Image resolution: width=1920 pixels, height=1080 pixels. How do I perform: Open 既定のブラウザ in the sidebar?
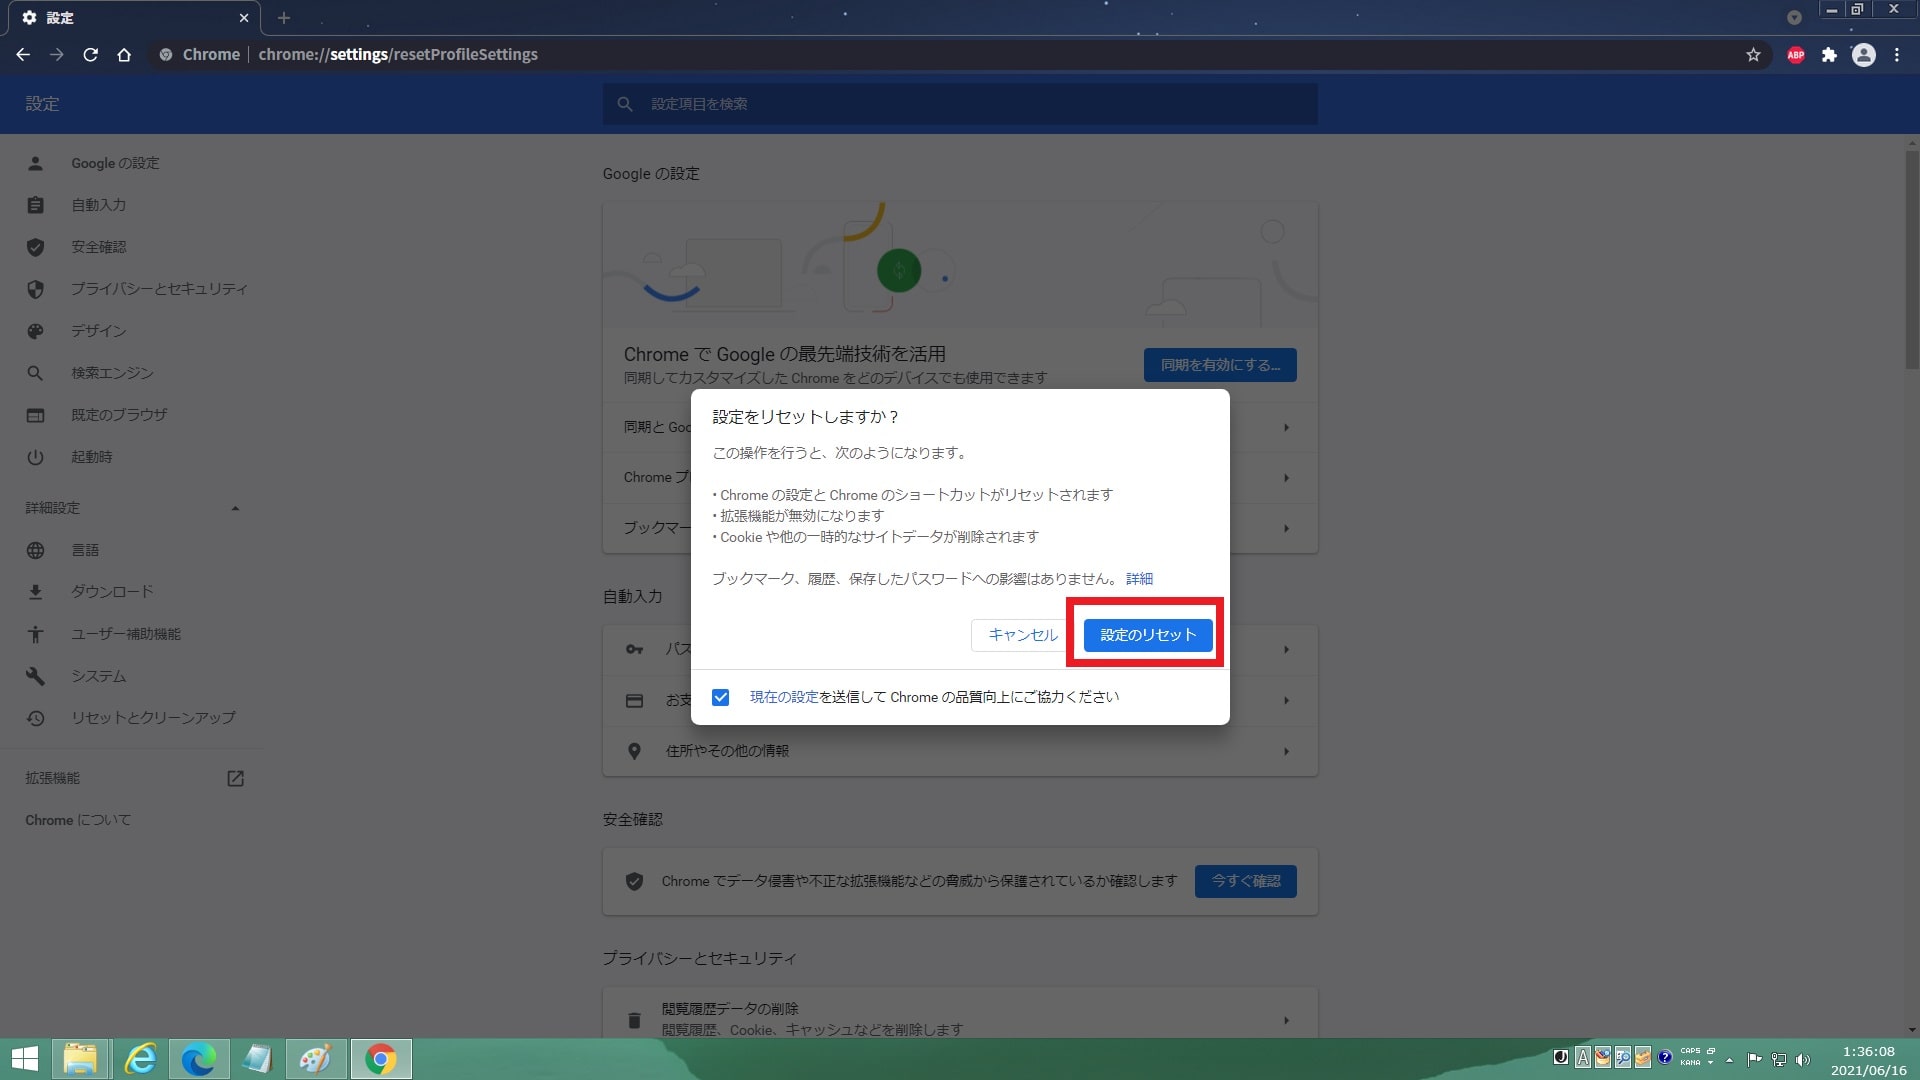[x=119, y=415]
